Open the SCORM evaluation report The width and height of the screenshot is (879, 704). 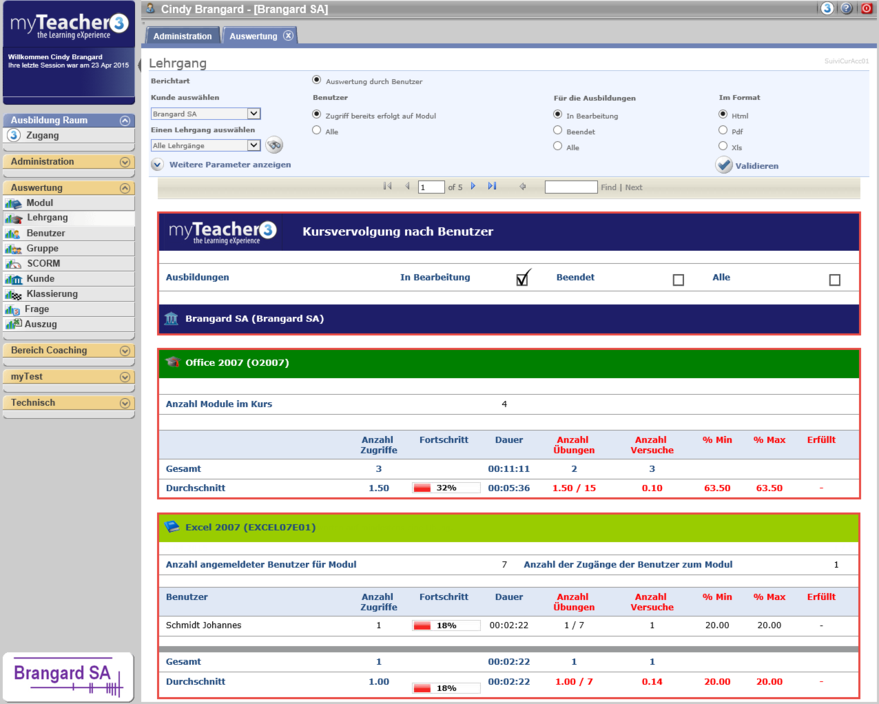pyautogui.click(x=43, y=264)
